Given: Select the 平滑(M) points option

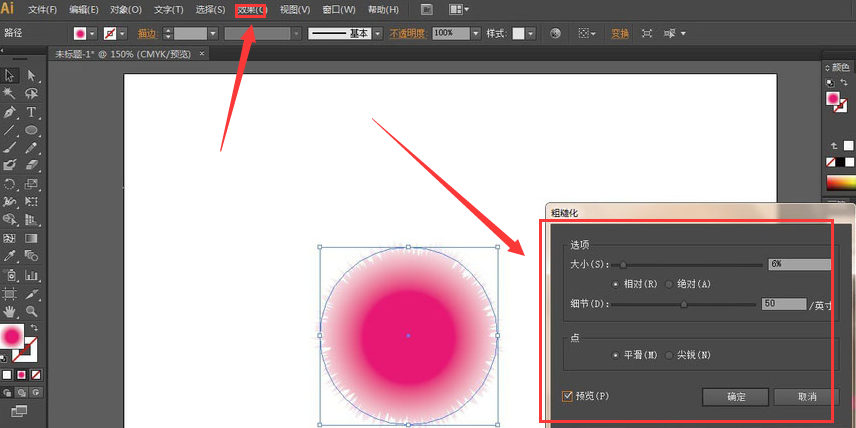Looking at the screenshot, I should [x=616, y=355].
